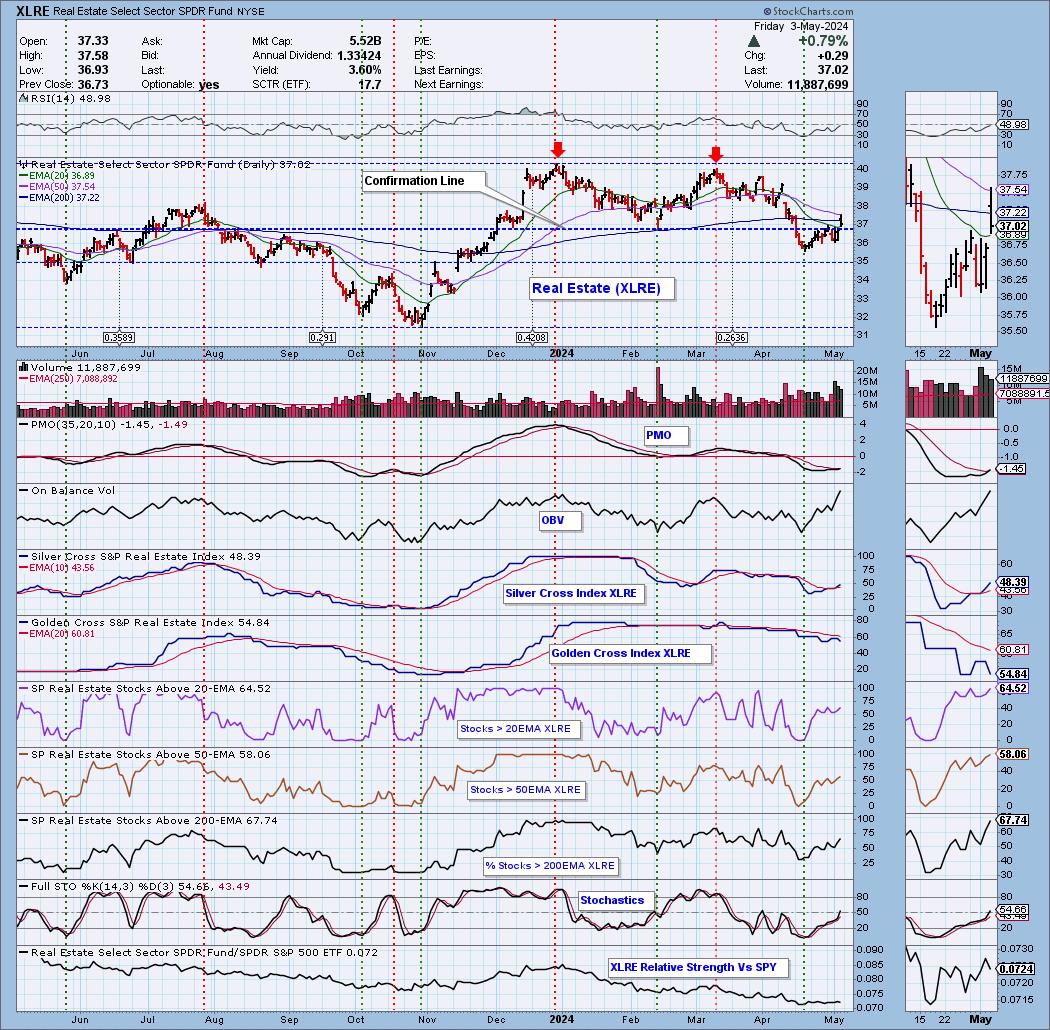The image size is (1050, 1030).
Task: Click the High price '37.58'
Action: click(x=93, y=56)
